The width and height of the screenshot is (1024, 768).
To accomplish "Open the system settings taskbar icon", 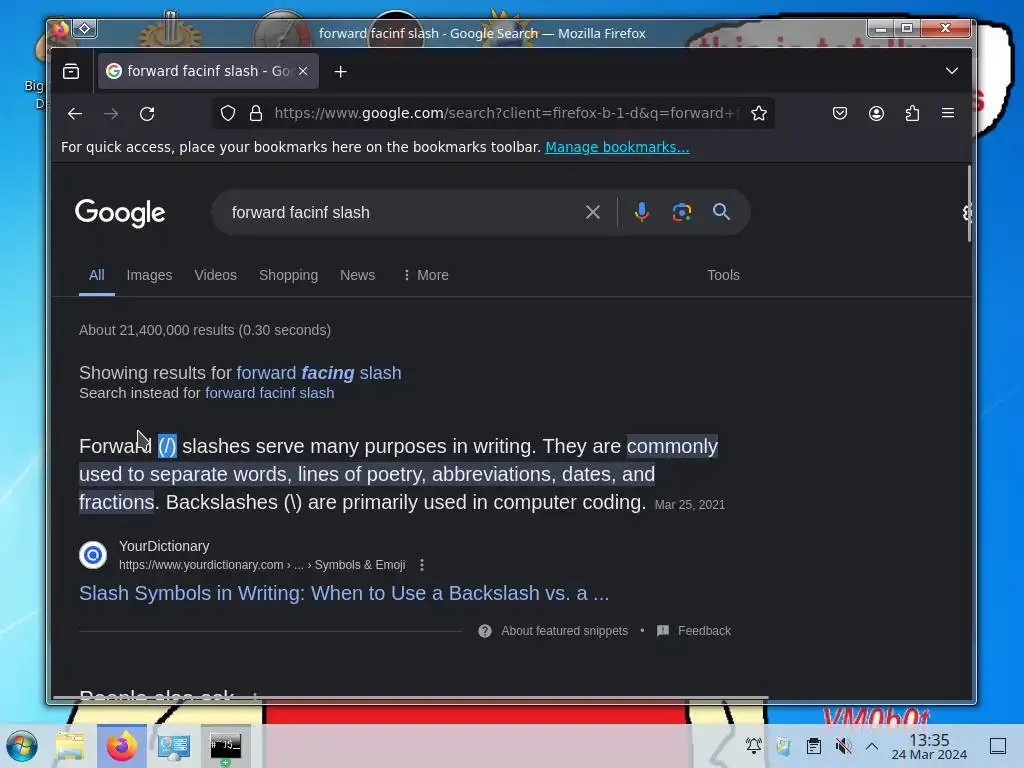I will tap(174, 746).
